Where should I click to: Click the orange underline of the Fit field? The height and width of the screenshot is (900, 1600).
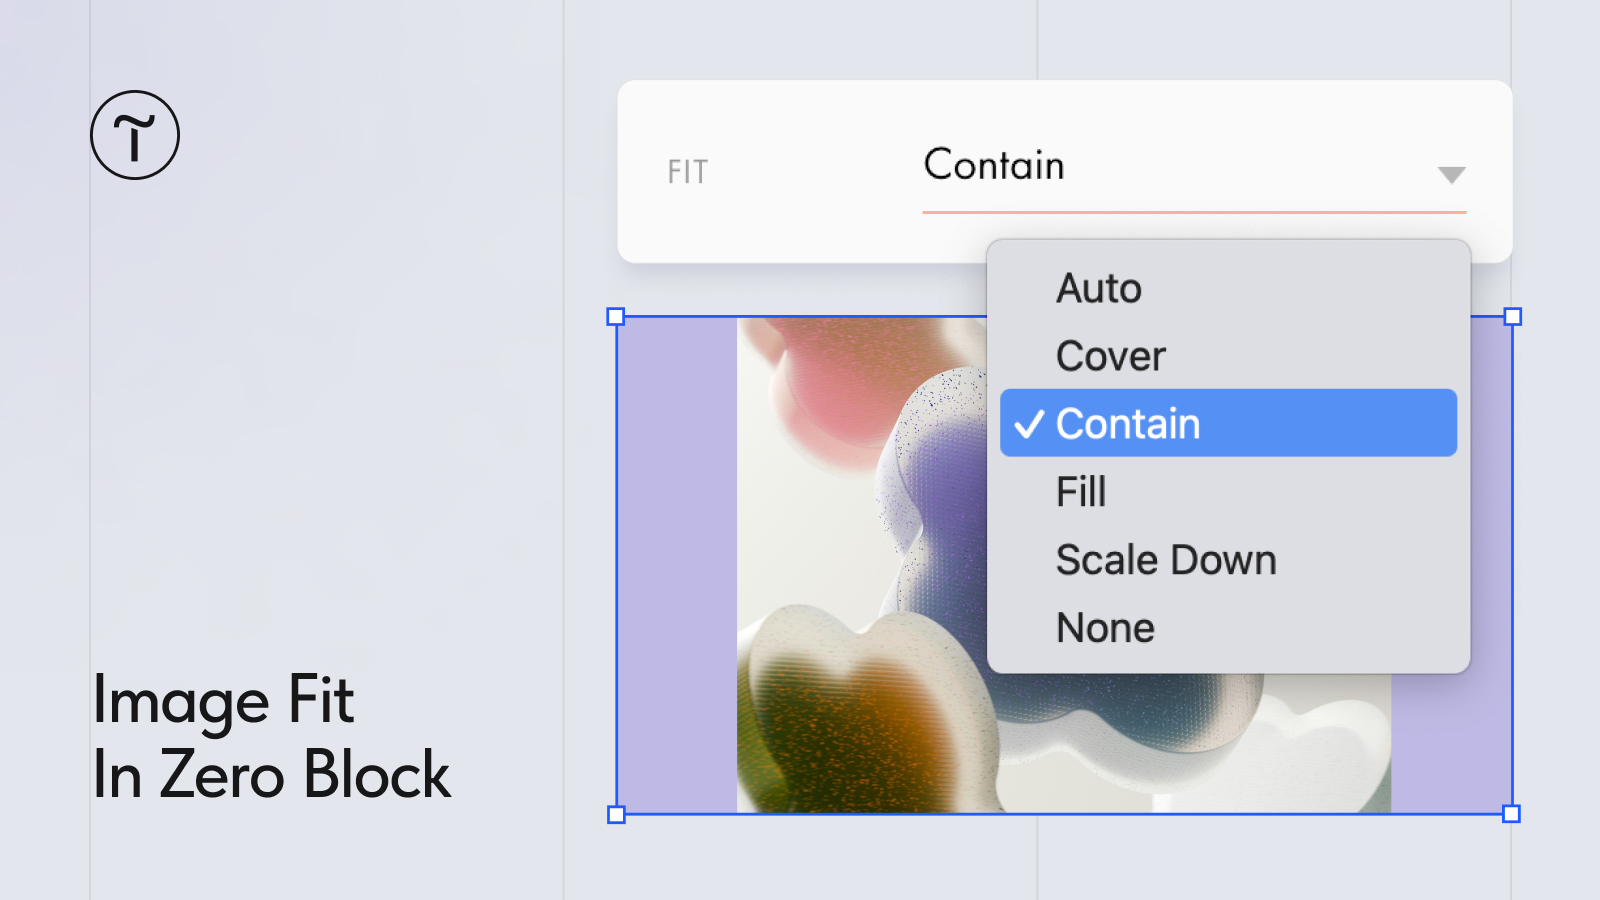pos(1194,212)
